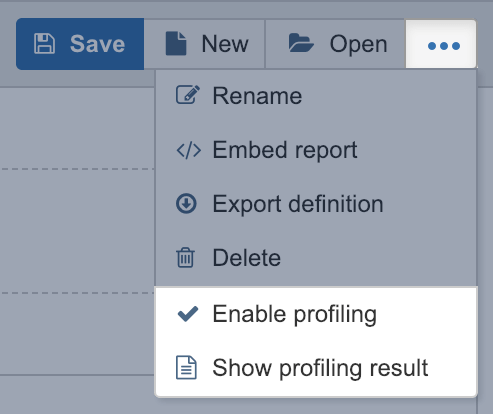Viewport: 493px width, 414px height.
Task: Click the New button label
Action: (225, 44)
